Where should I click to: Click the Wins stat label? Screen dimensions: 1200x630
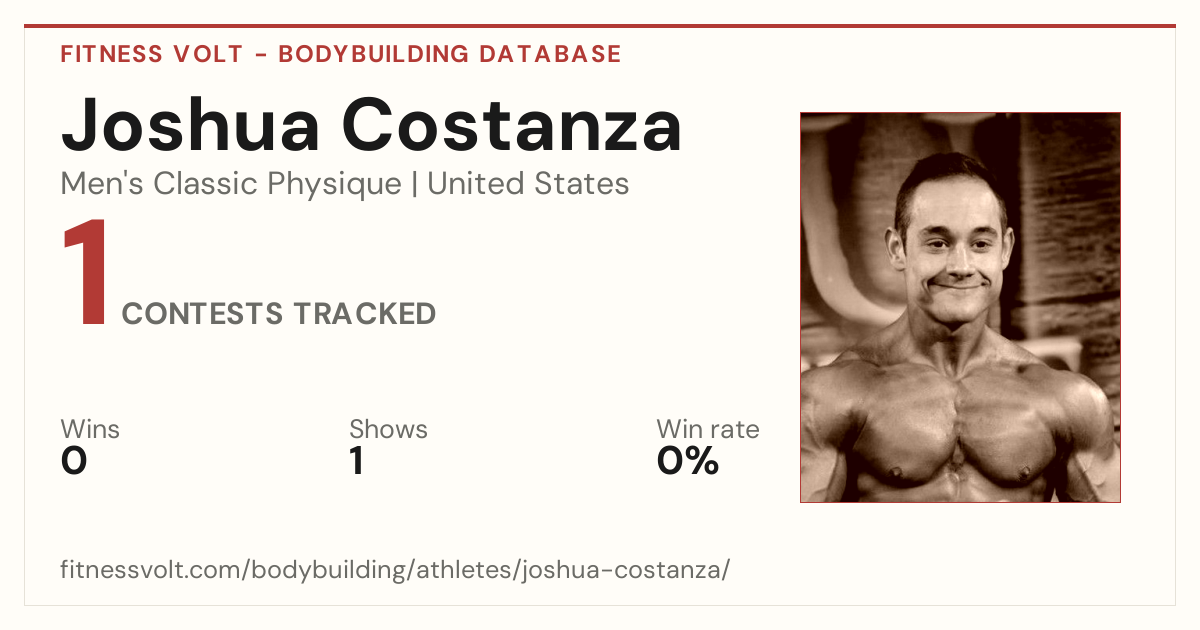coord(90,429)
